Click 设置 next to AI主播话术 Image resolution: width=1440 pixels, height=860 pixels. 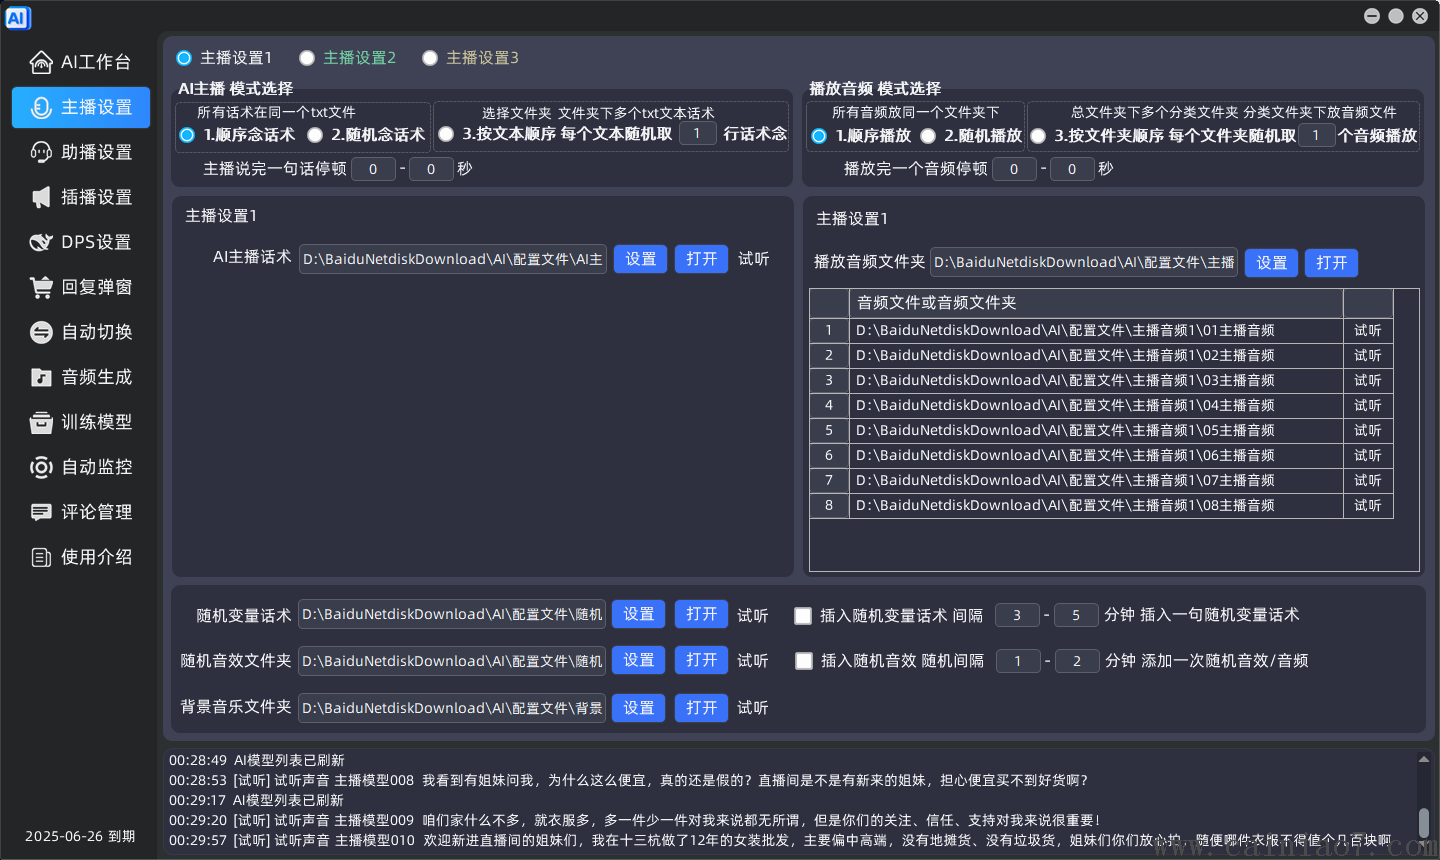pyautogui.click(x=639, y=258)
